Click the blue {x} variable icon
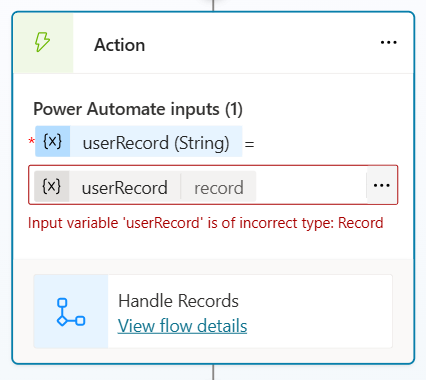This screenshot has height=380, width=426. tap(53, 141)
